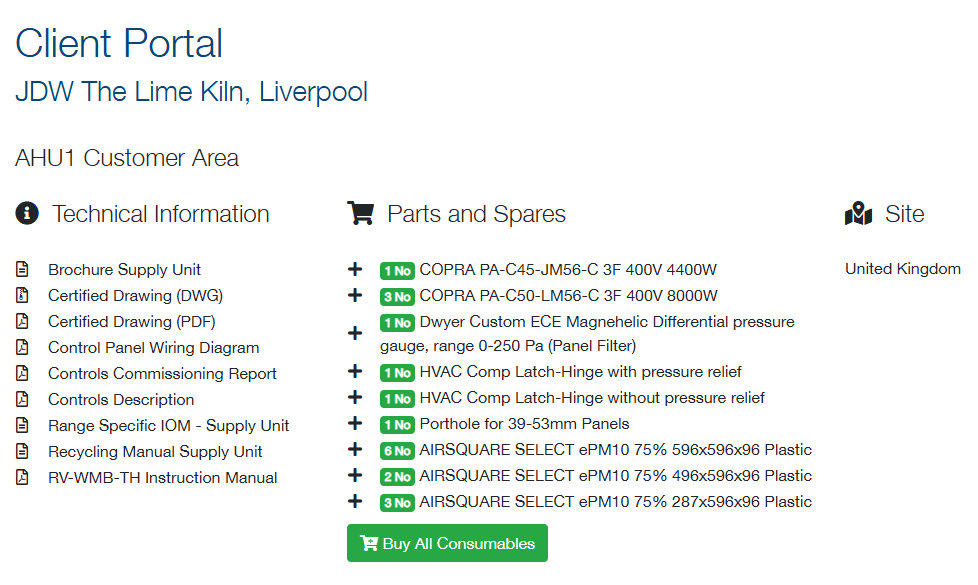Screen dimensions: 978x585
Task: Open the Controls Description document link
Action: tap(121, 400)
